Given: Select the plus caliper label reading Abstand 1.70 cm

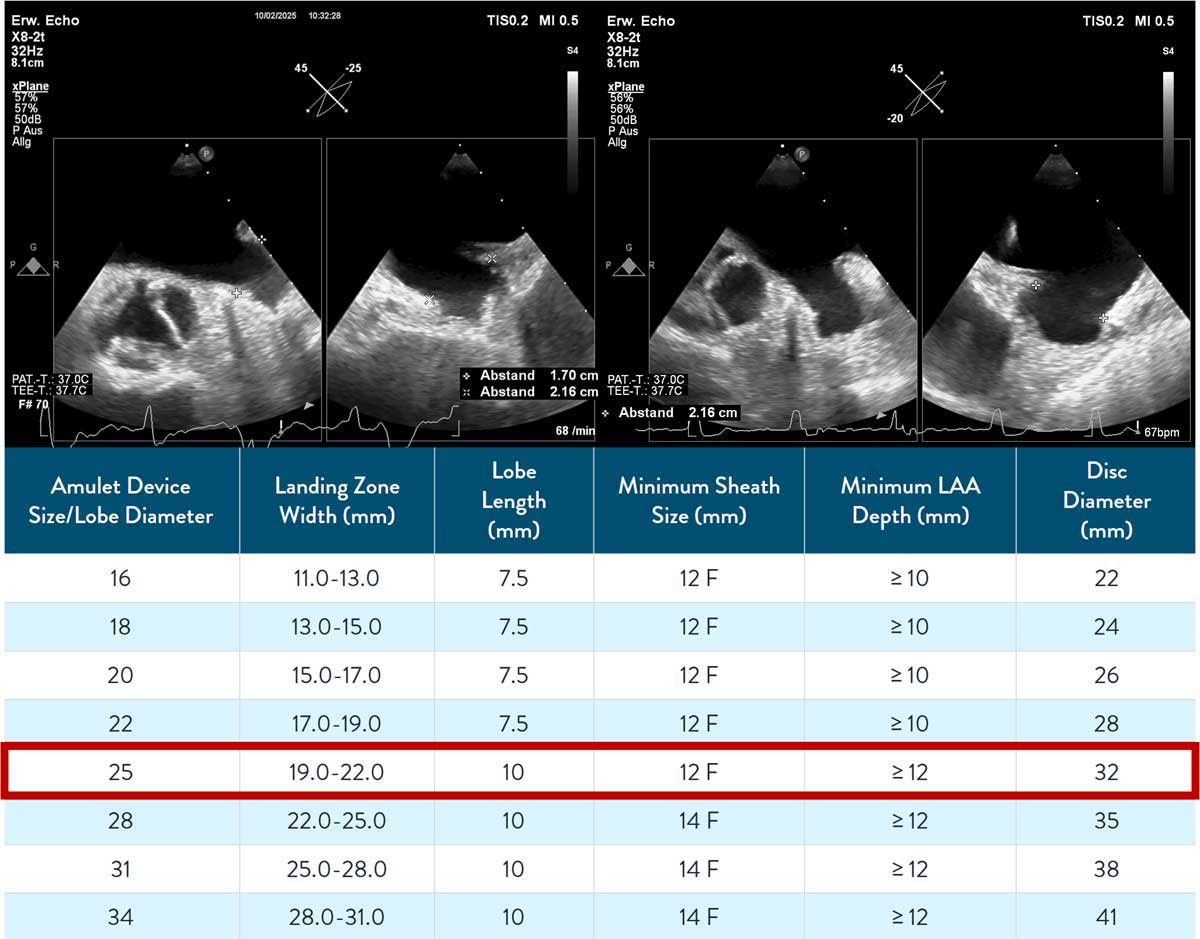Looking at the screenshot, I should pos(530,376).
